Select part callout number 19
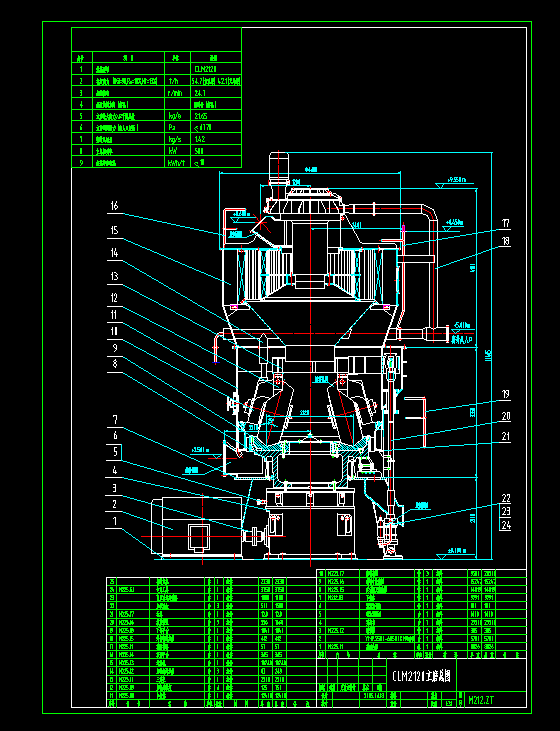The width and height of the screenshot is (560, 731). pyautogui.click(x=506, y=394)
